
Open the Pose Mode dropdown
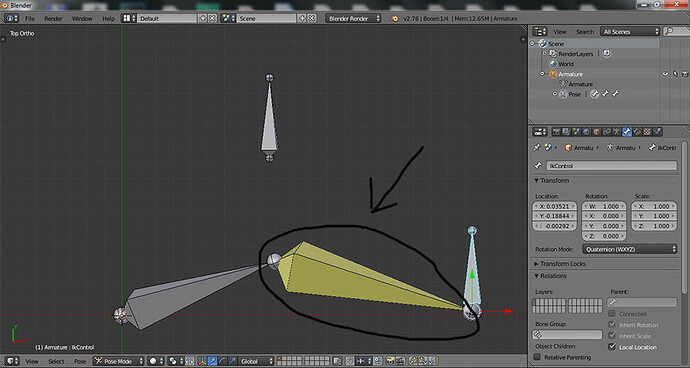coord(118,361)
